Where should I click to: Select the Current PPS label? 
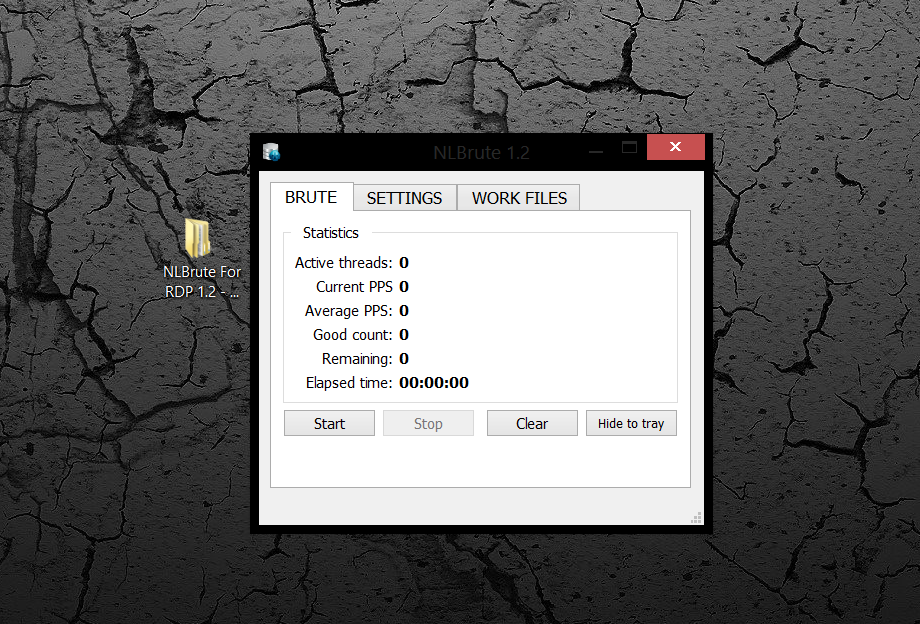(354, 287)
